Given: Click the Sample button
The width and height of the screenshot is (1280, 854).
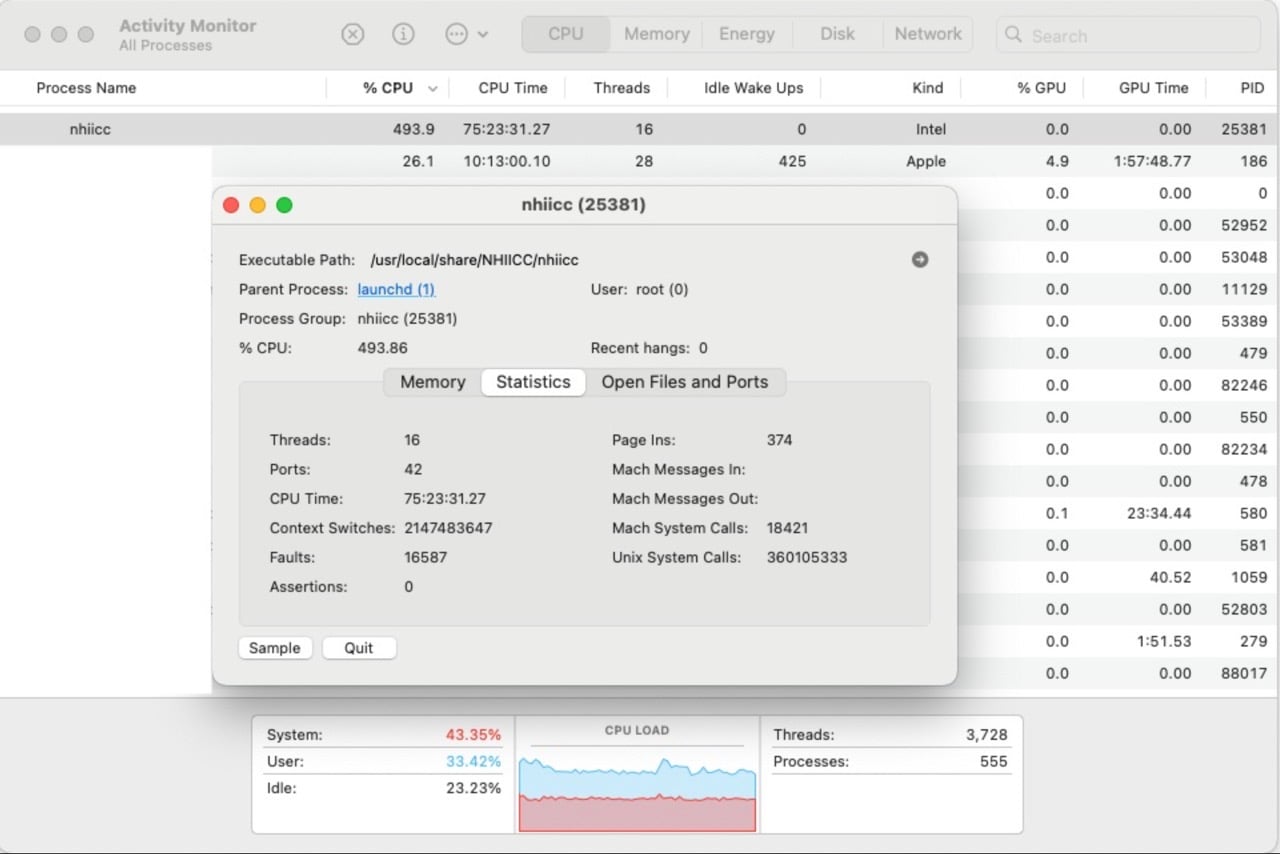Looking at the screenshot, I should point(275,648).
